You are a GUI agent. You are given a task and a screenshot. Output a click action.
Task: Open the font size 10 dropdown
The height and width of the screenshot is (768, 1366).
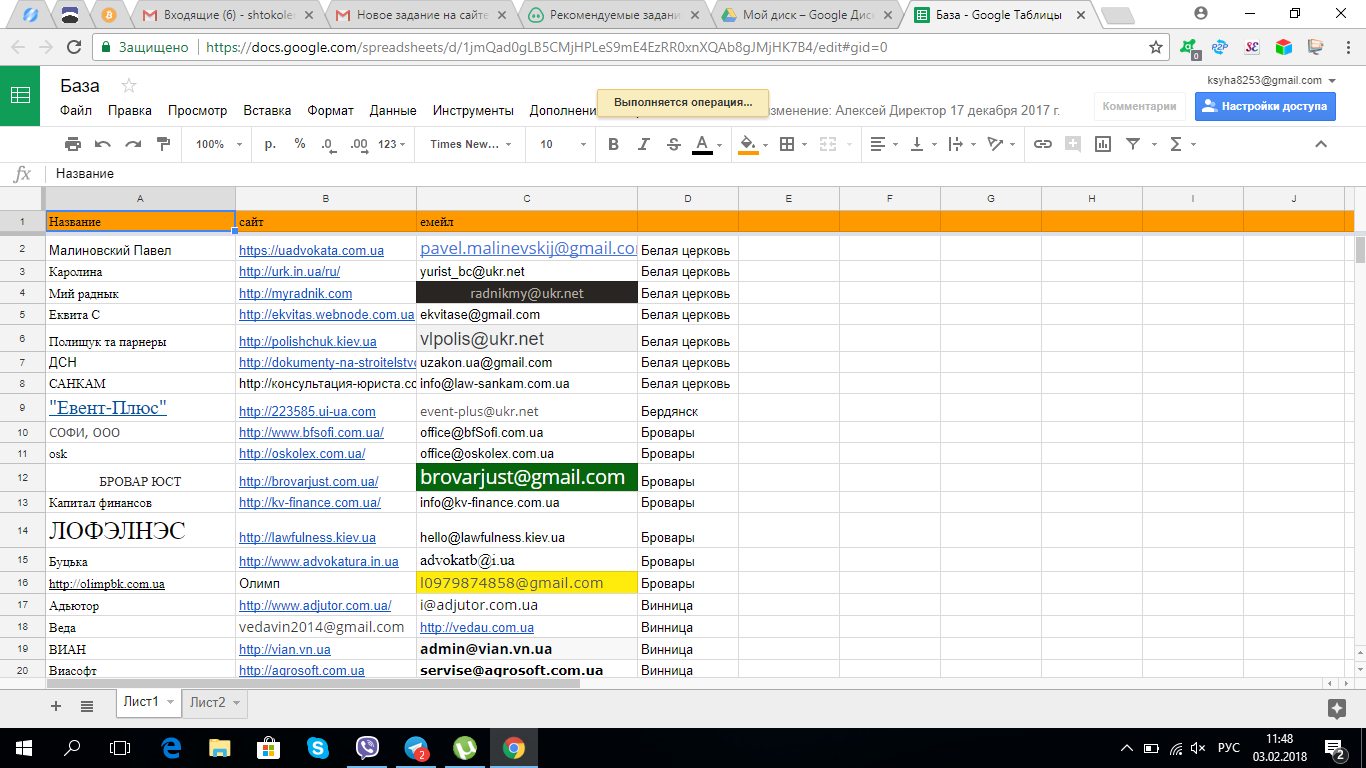[563, 144]
